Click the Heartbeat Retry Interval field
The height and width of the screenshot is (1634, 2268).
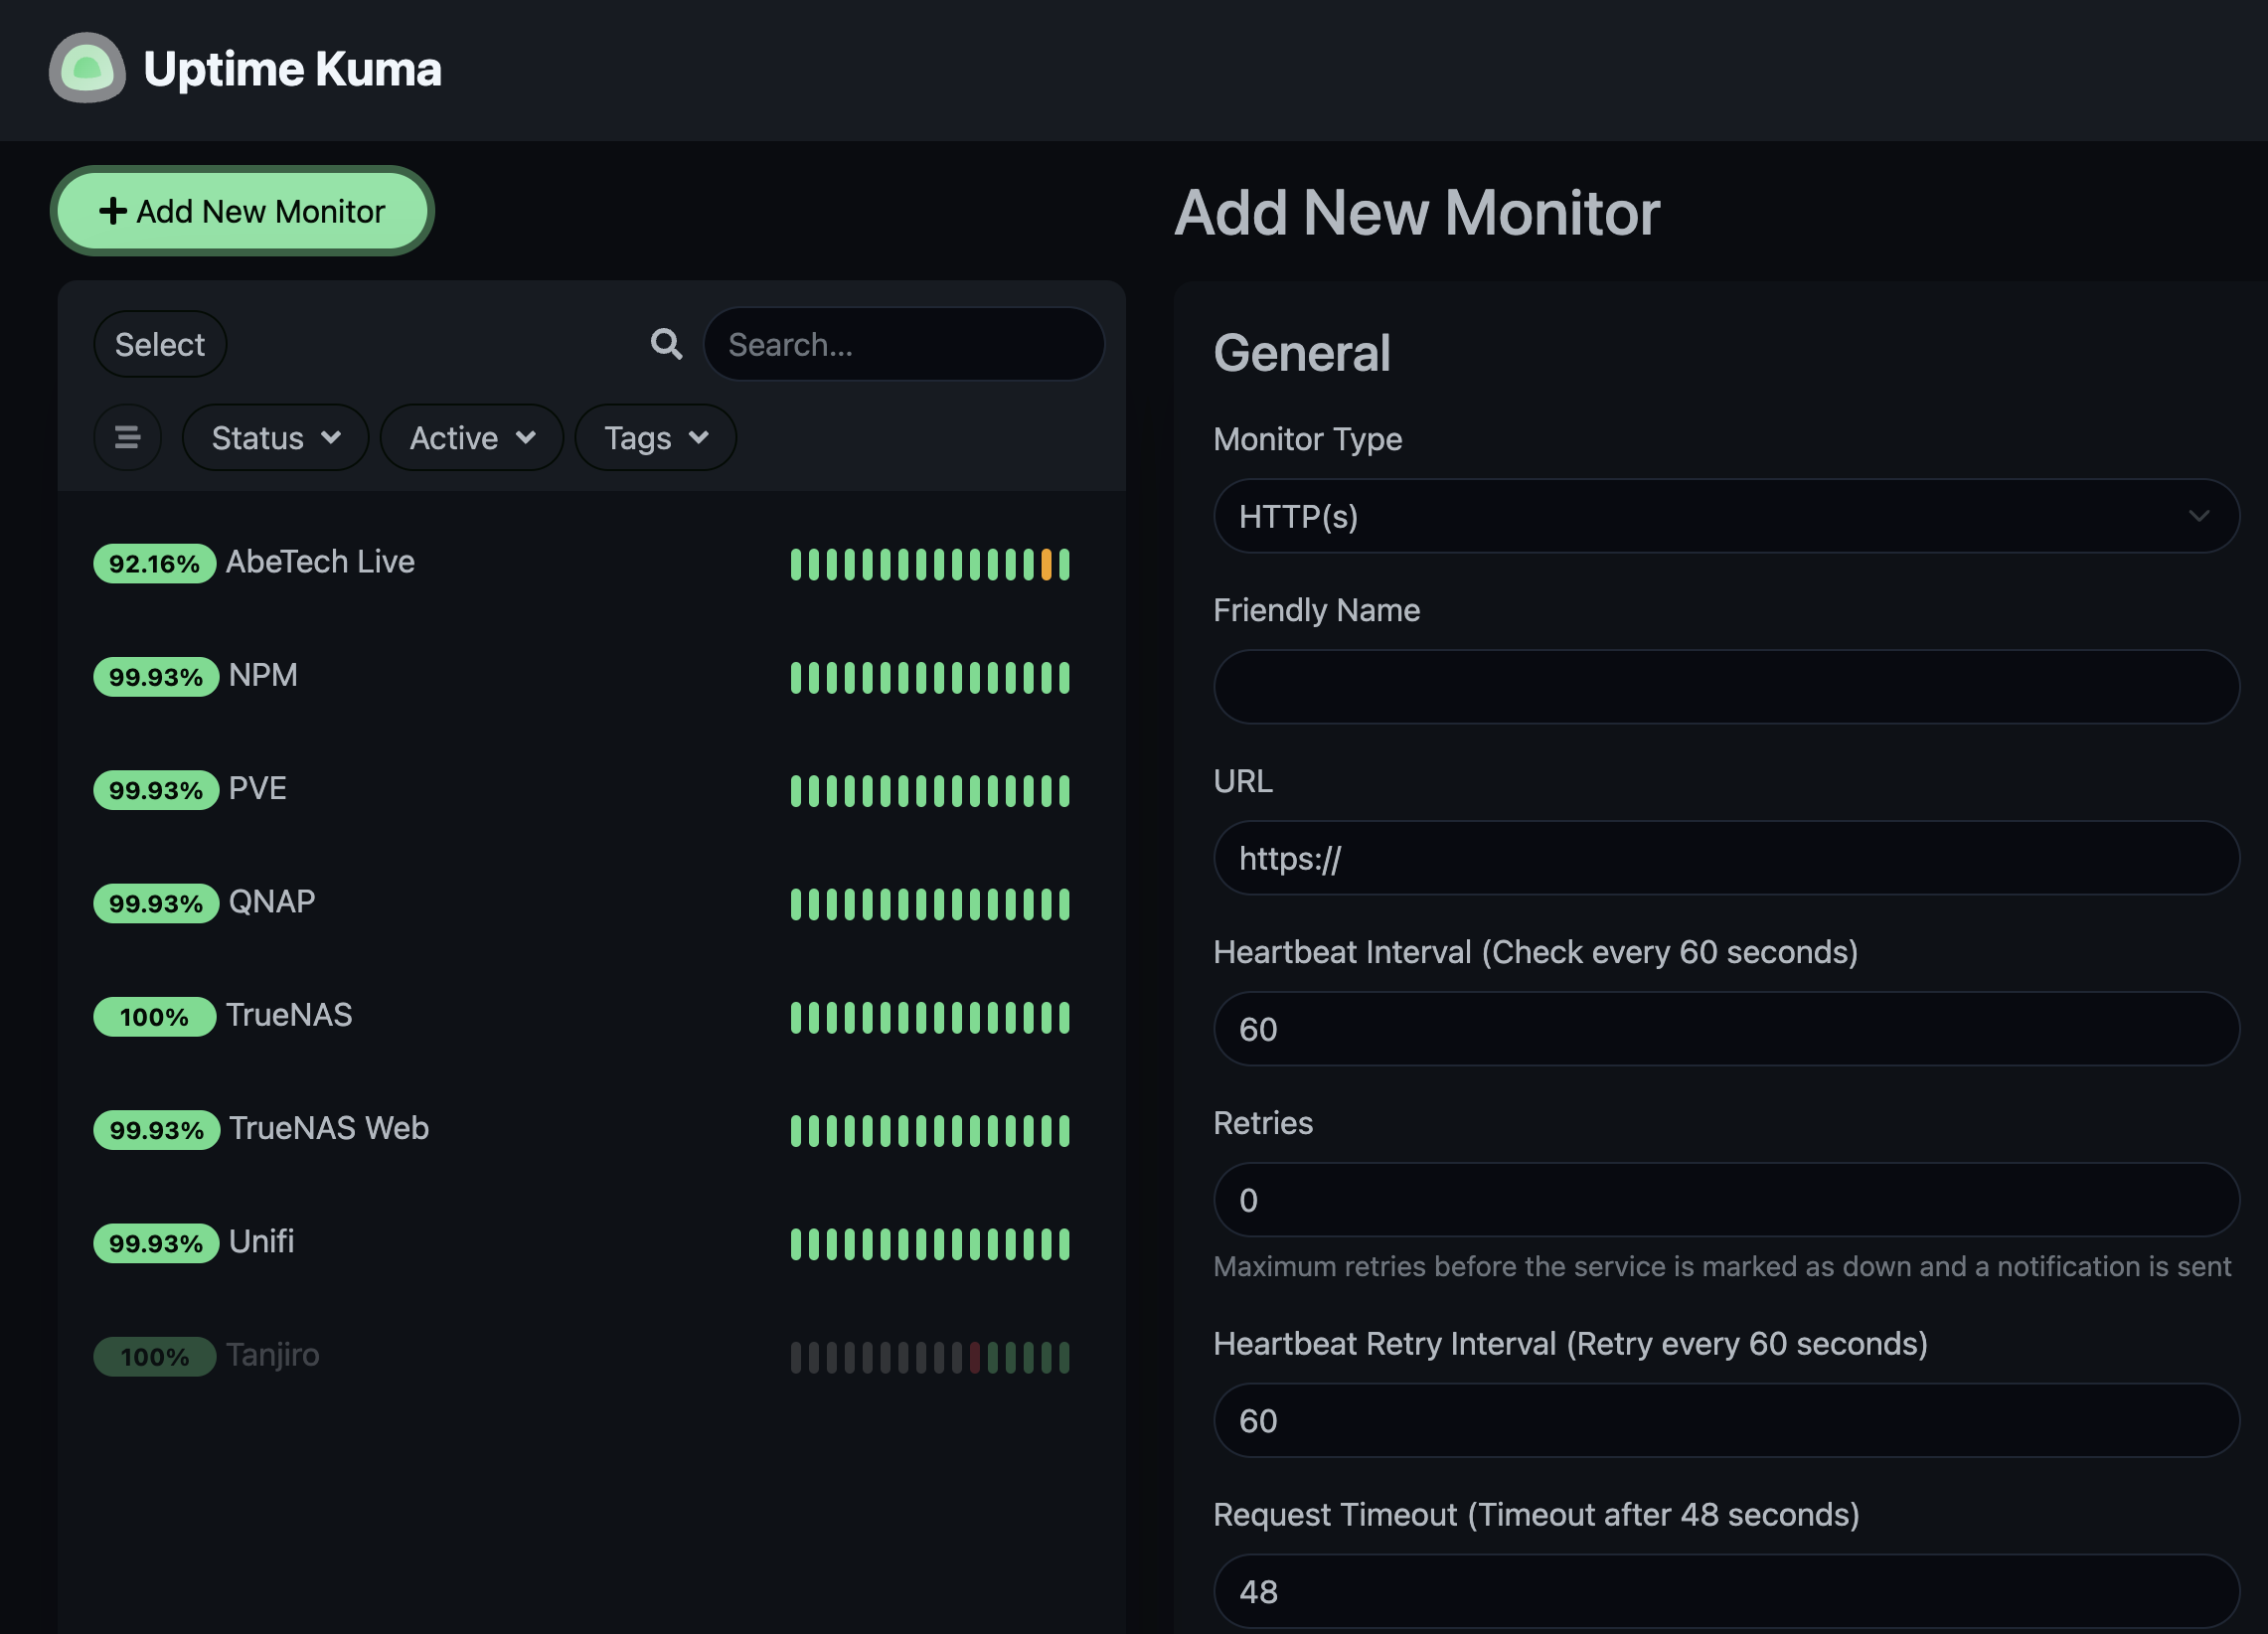[x=1726, y=1421]
